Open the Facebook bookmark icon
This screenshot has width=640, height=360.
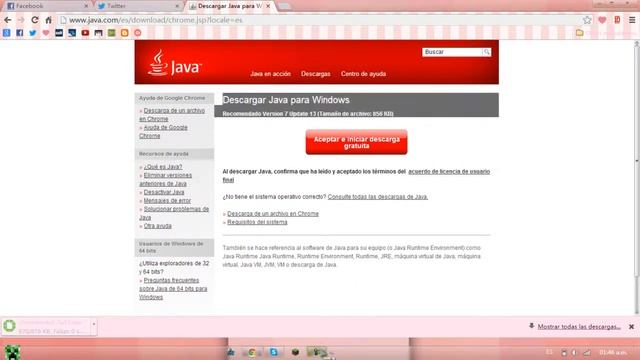click(20, 33)
